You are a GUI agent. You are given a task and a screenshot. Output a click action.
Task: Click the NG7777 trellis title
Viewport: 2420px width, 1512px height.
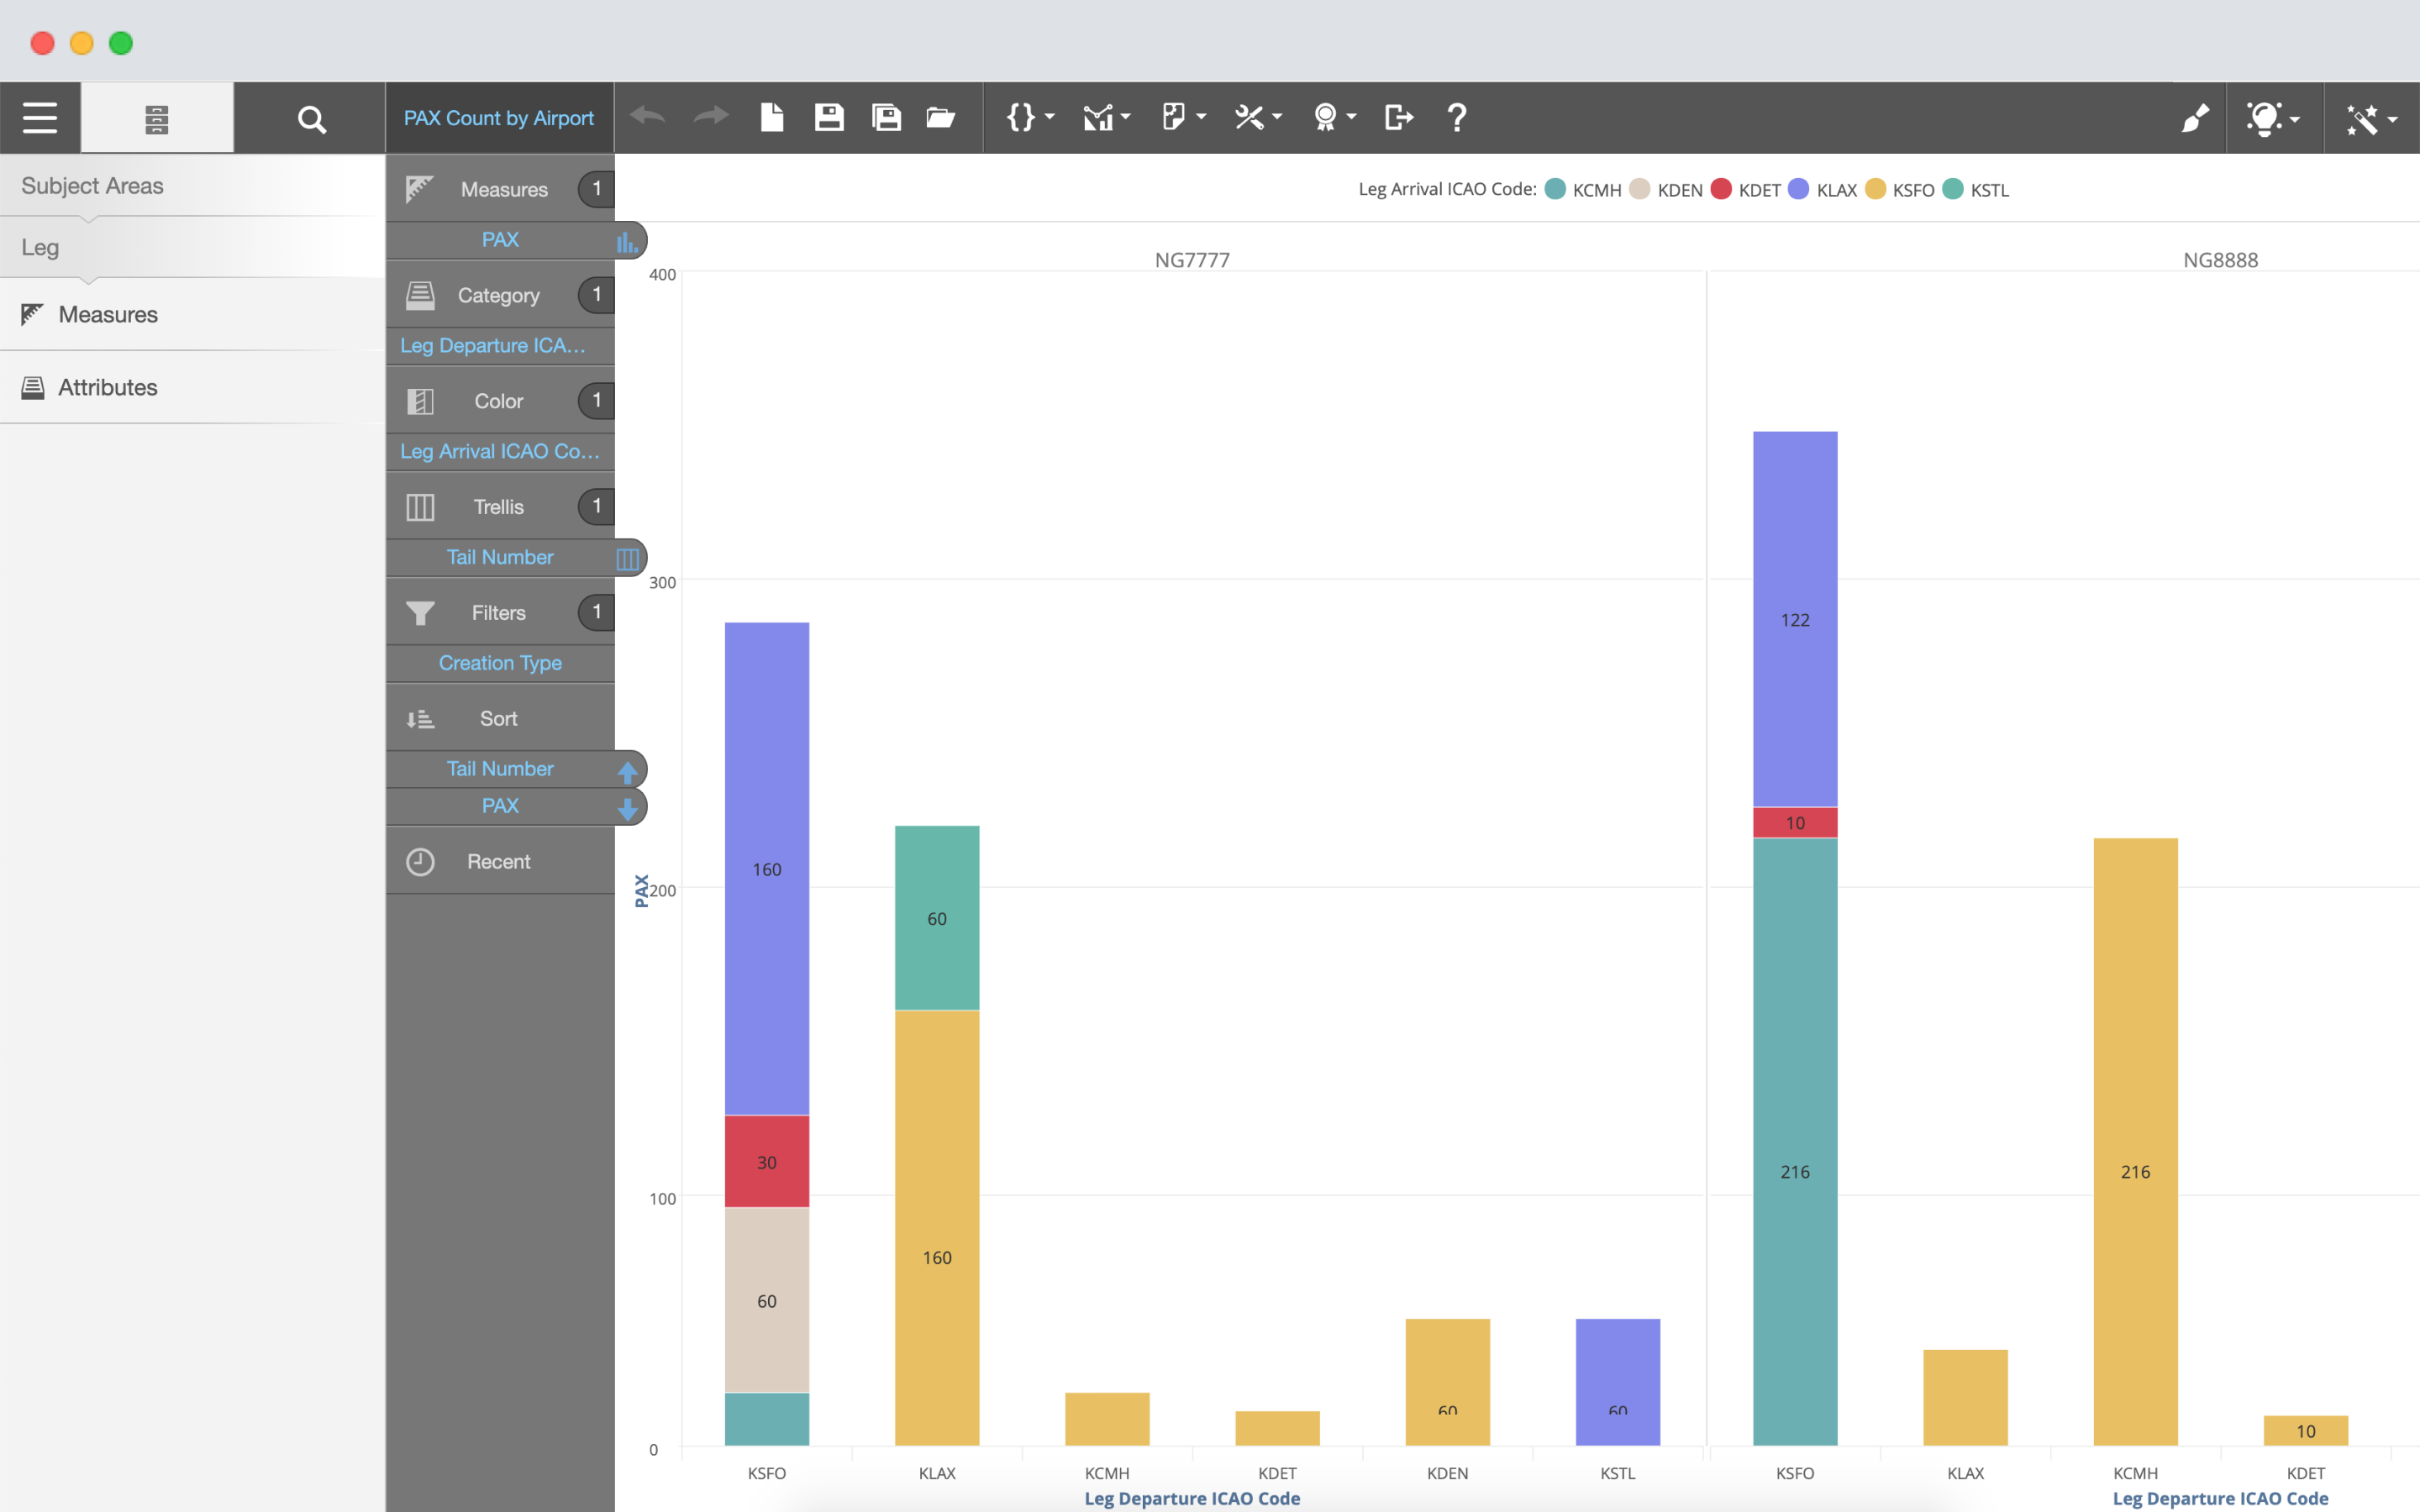click(1192, 260)
